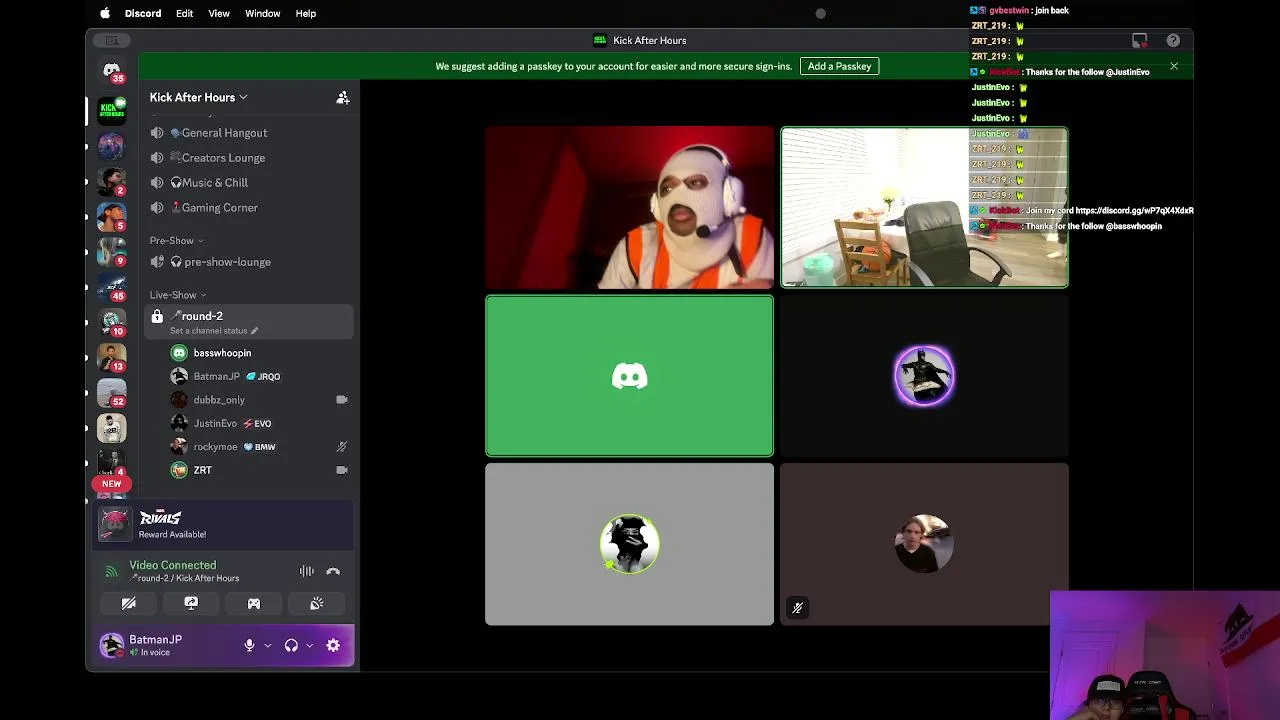Open the server icon with badge 9
The width and height of the screenshot is (1280, 720).
111,251
